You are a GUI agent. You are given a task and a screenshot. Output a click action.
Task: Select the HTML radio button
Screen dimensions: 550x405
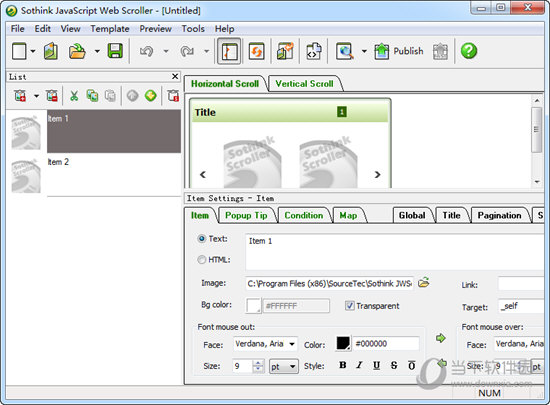(x=202, y=260)
